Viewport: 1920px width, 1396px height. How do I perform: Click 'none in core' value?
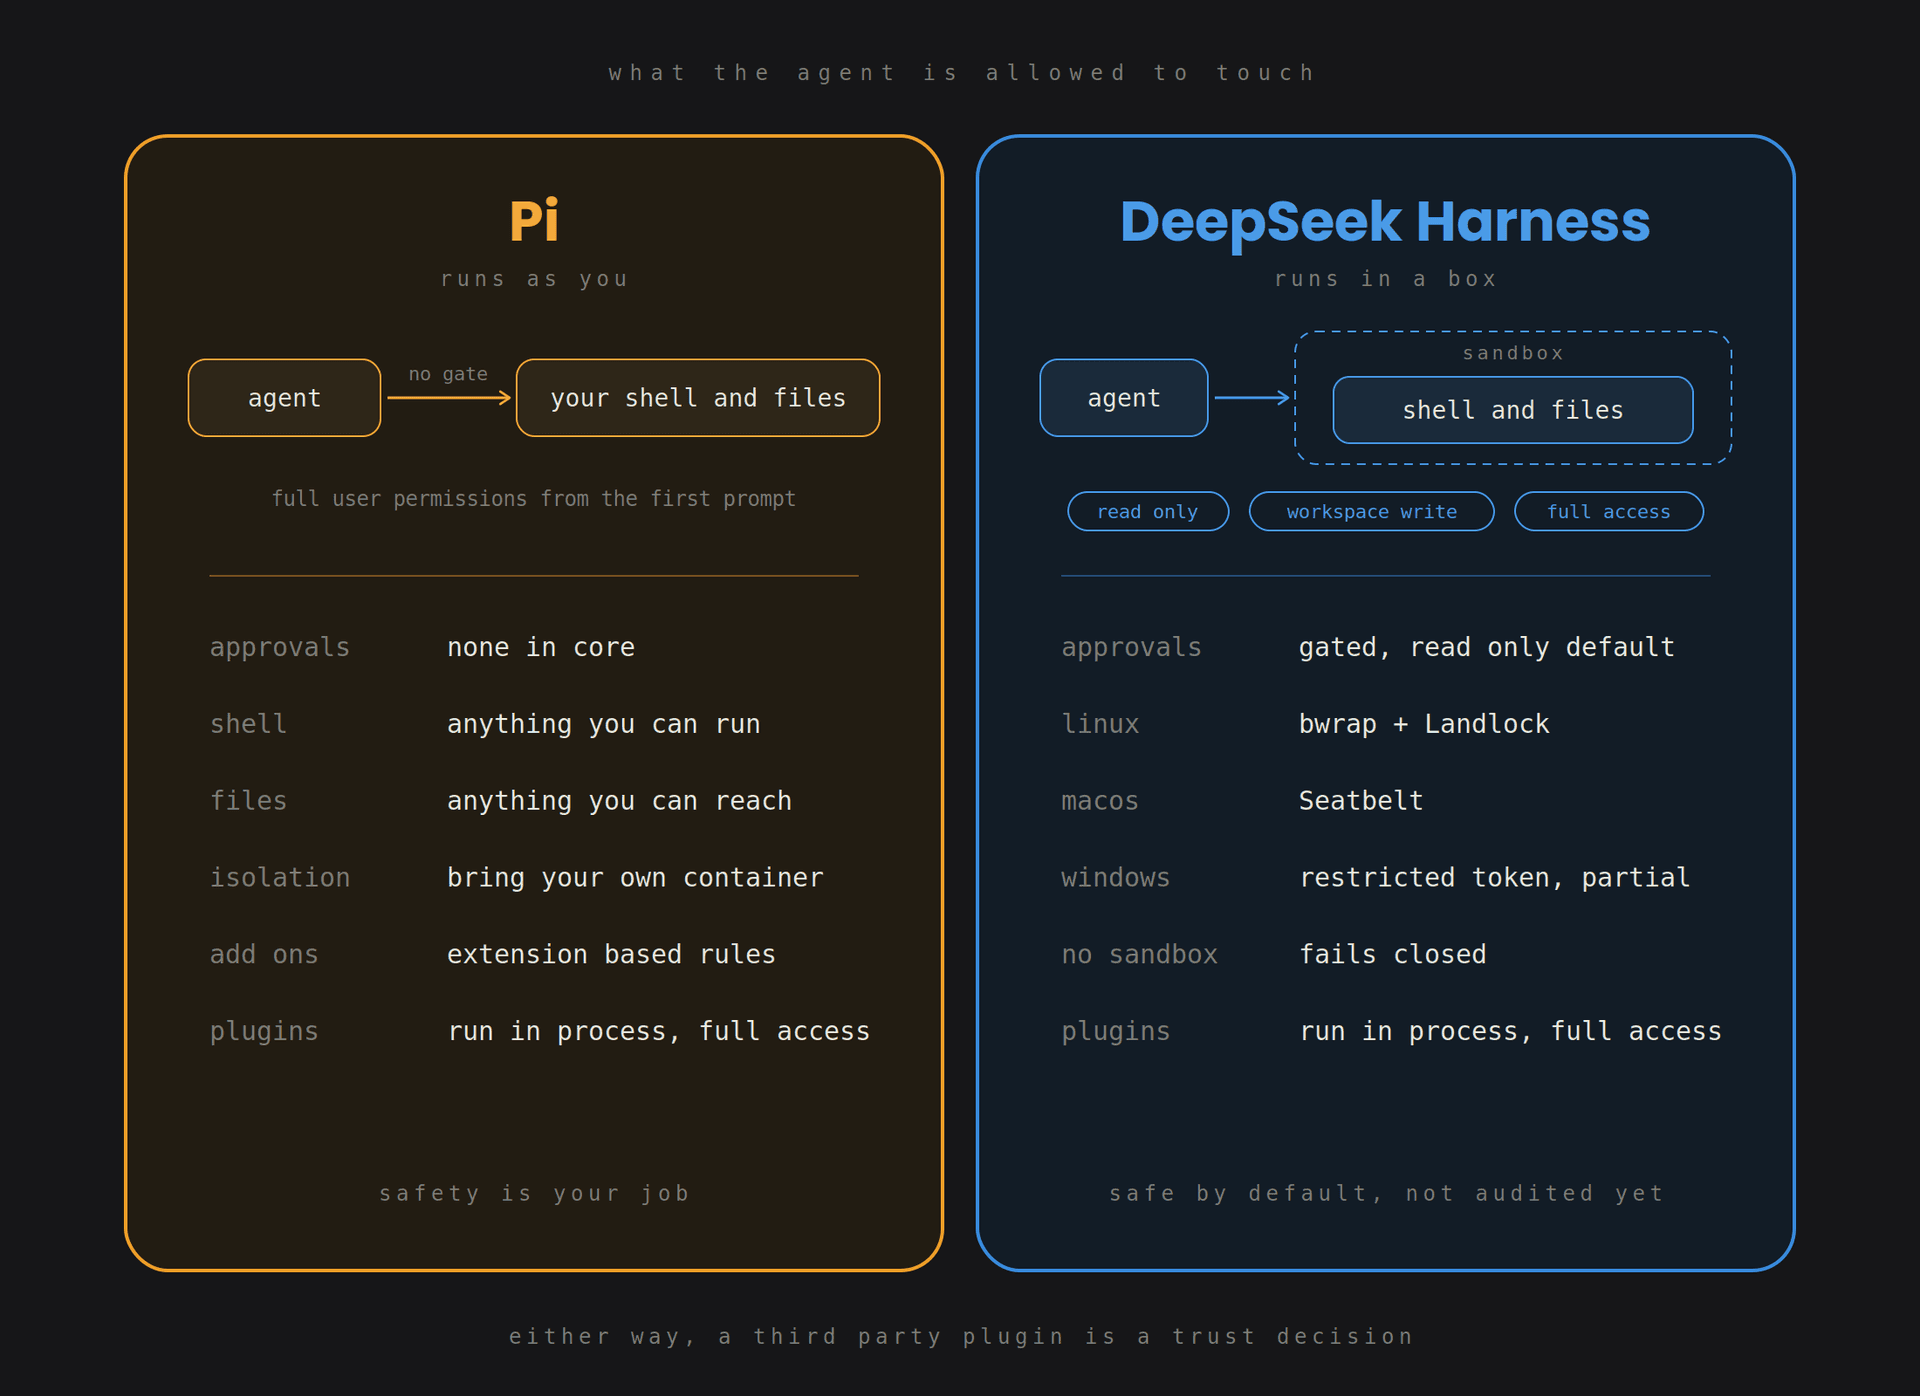pos(541,647)
